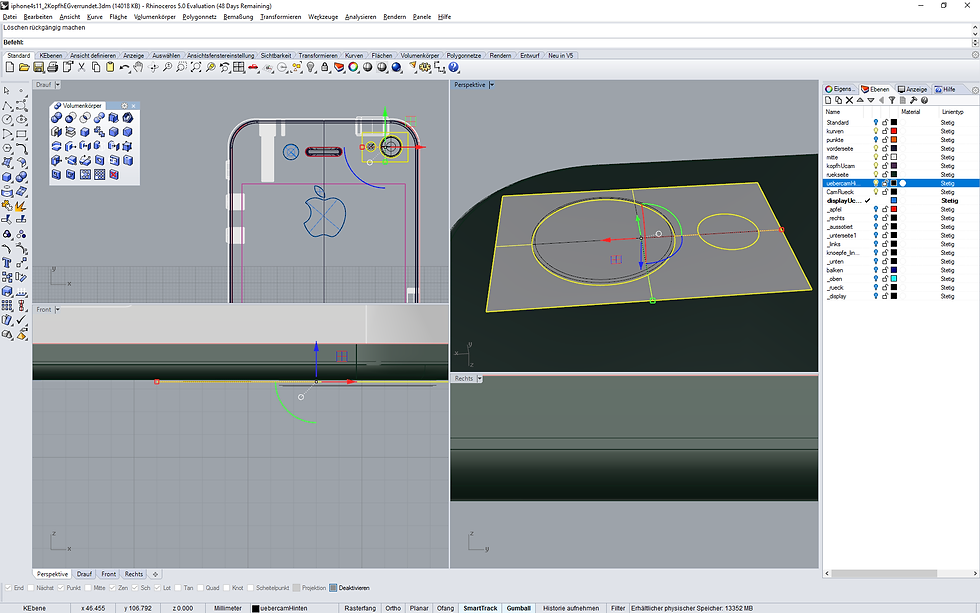This screenshot has height=613, width=980.
Task: Open Millimeter units in status bar
Action: tap(228, 608)
